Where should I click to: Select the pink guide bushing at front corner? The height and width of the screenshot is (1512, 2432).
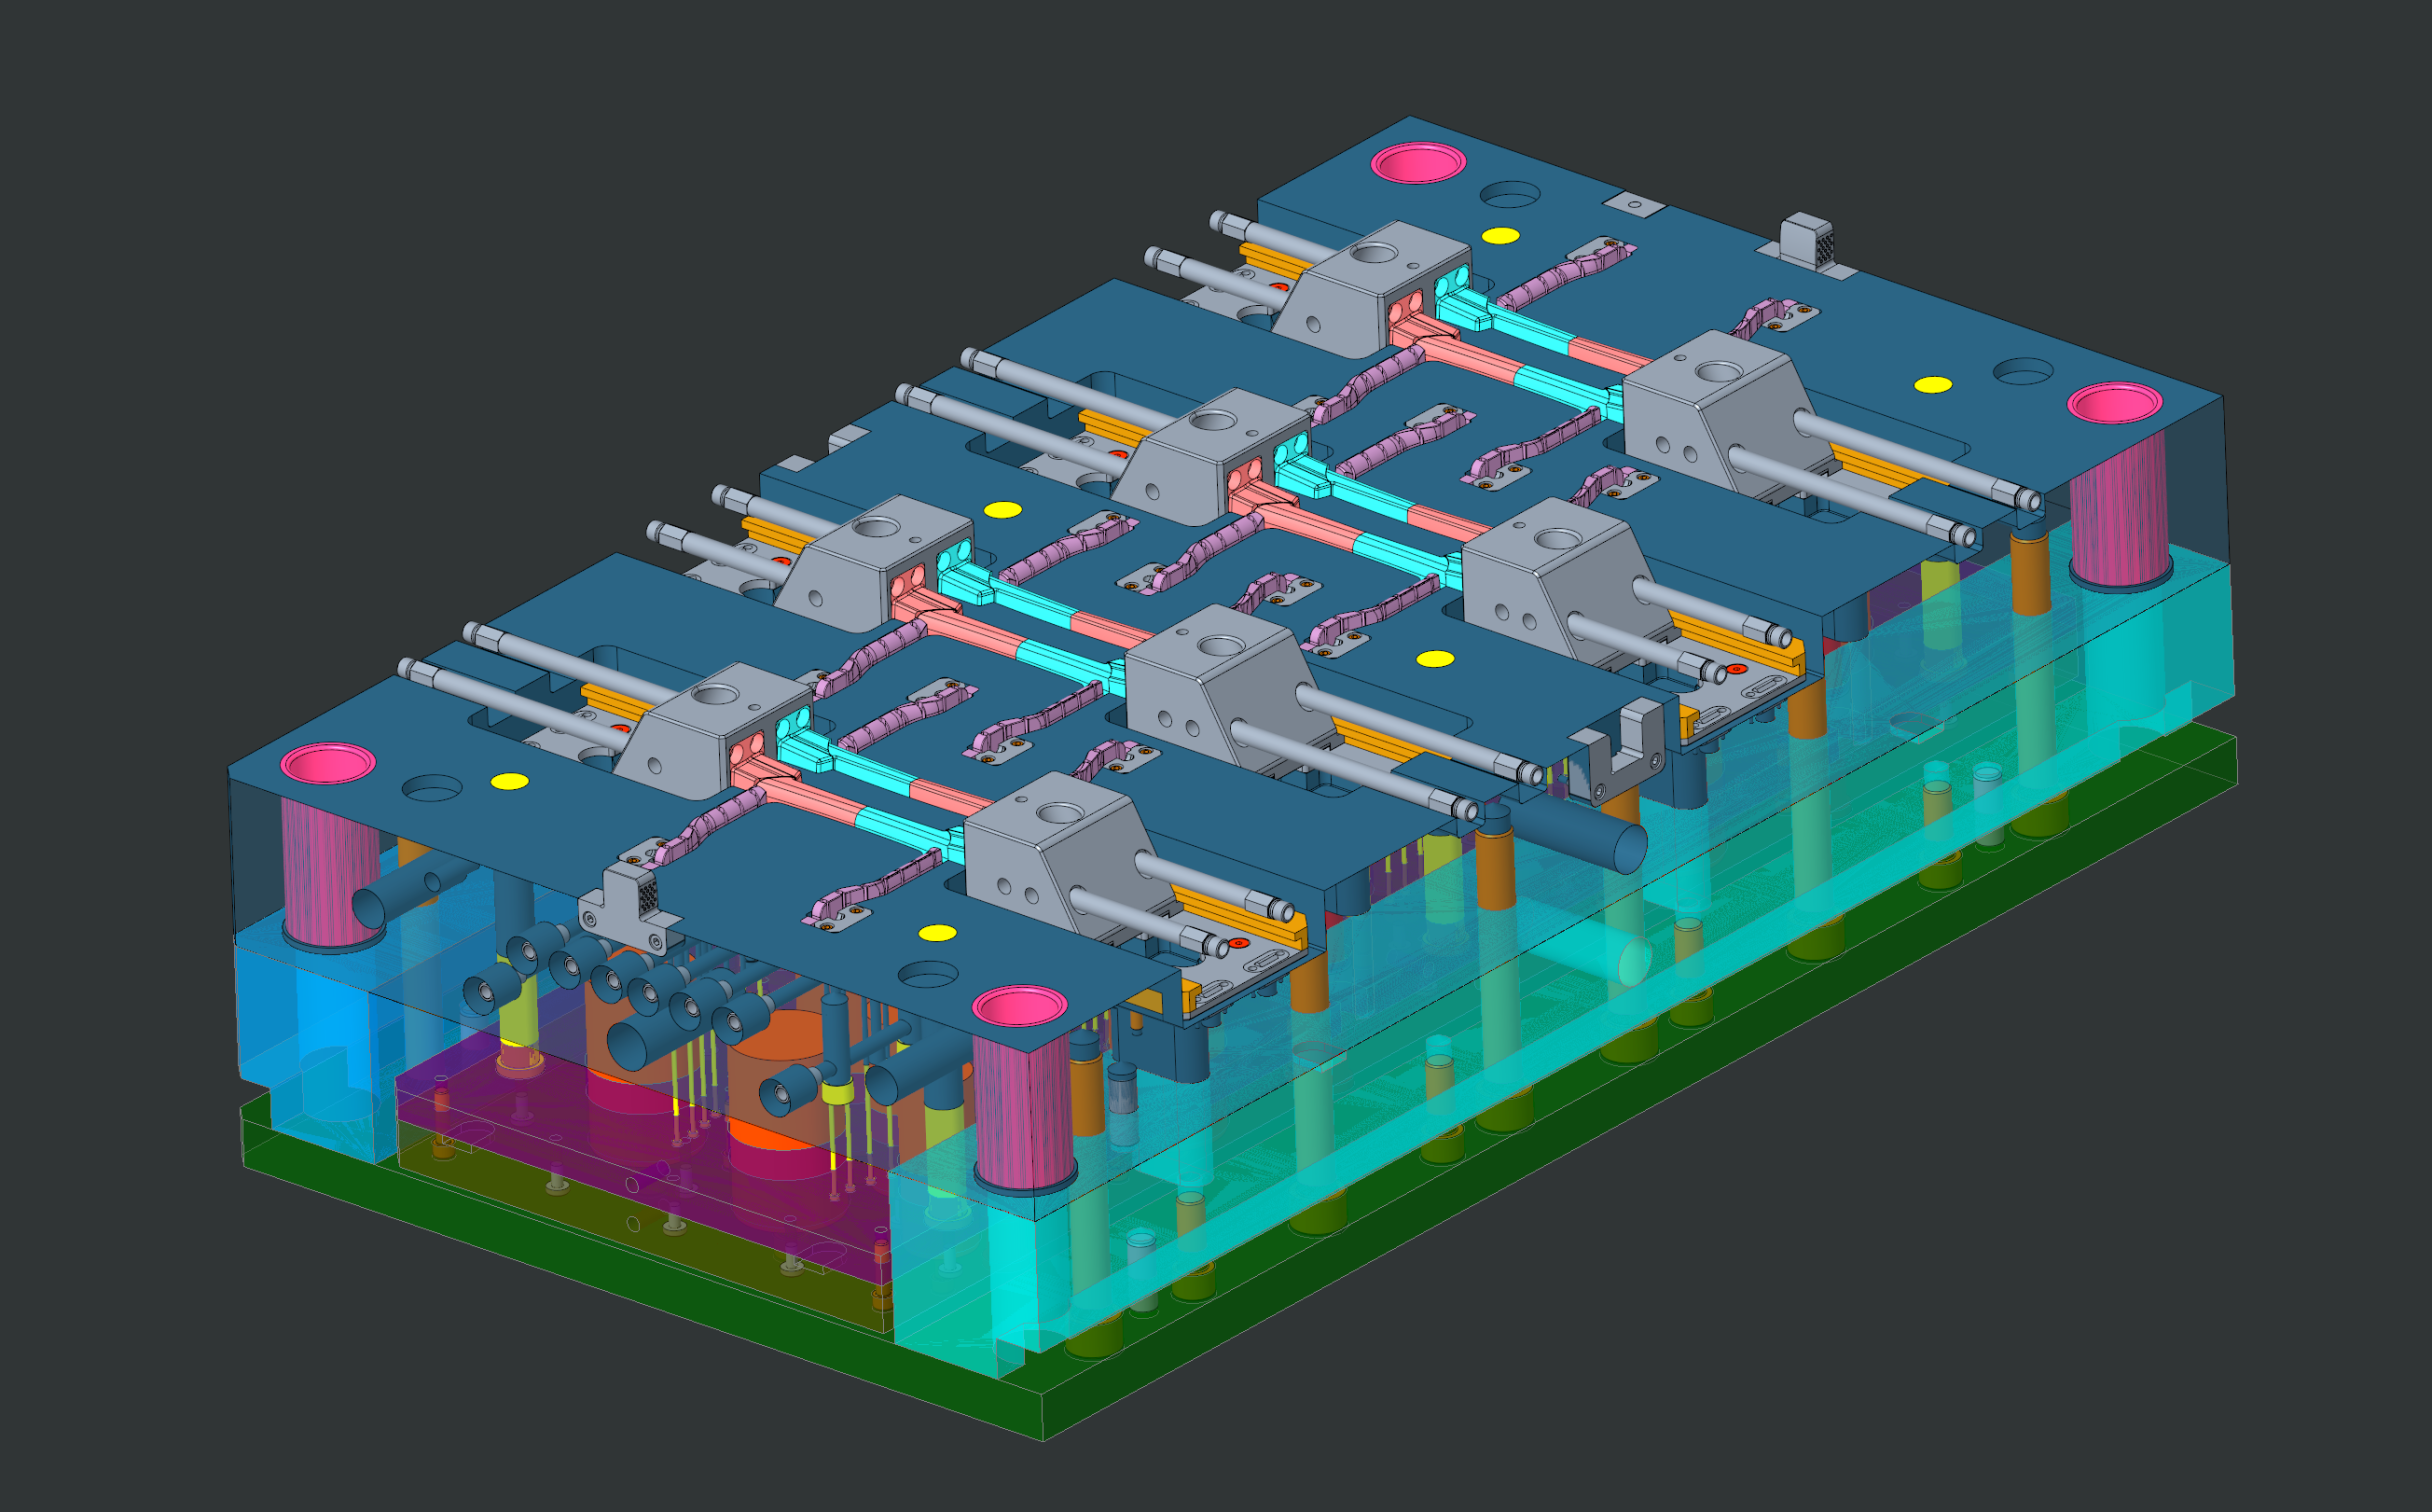(x=1020, y=1006)
